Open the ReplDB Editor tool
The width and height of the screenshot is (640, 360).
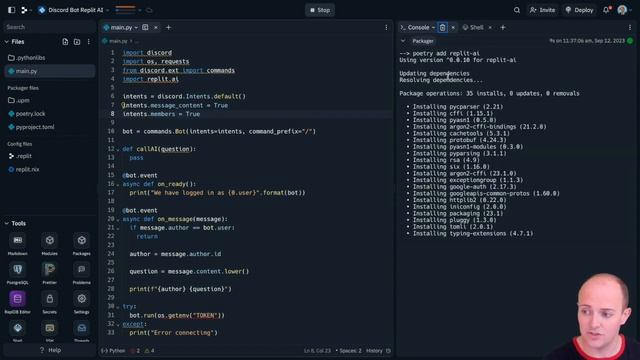pos(18,302)
